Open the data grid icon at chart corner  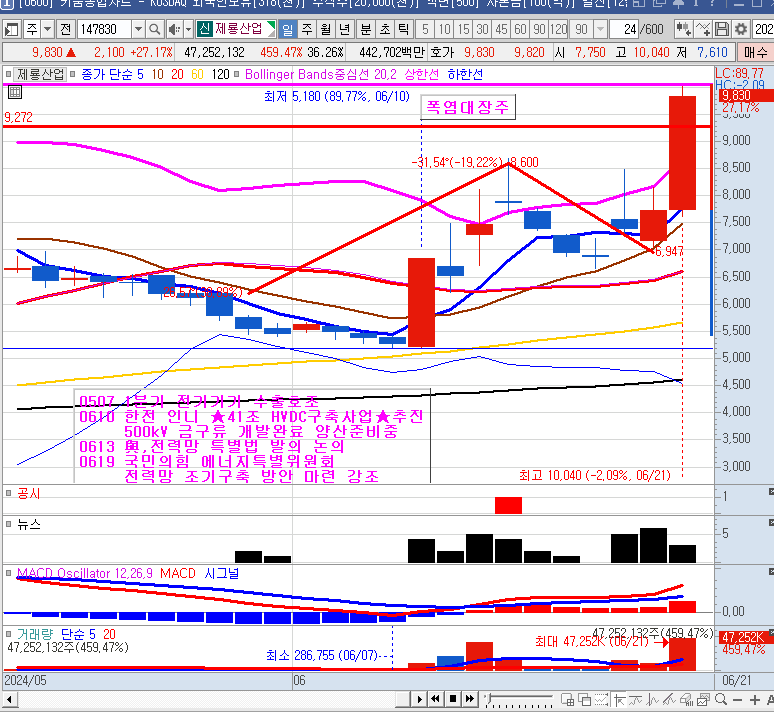tap(14, 93)
